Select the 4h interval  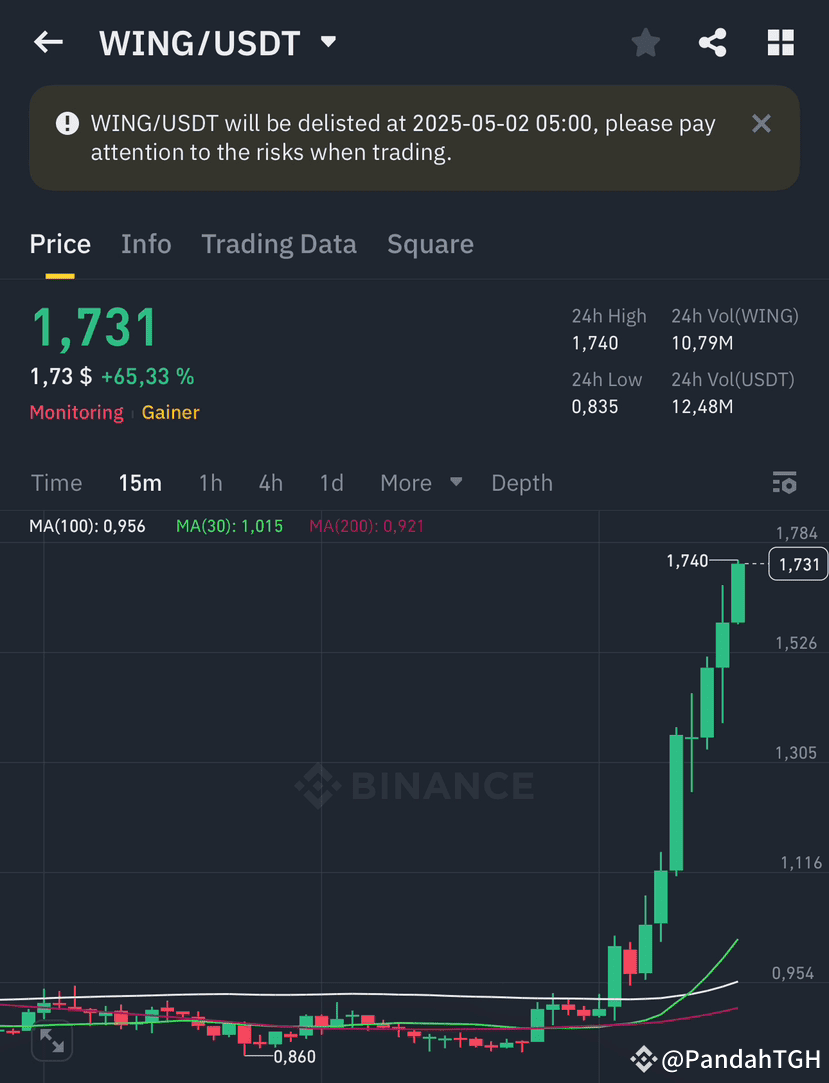(271, 483)
